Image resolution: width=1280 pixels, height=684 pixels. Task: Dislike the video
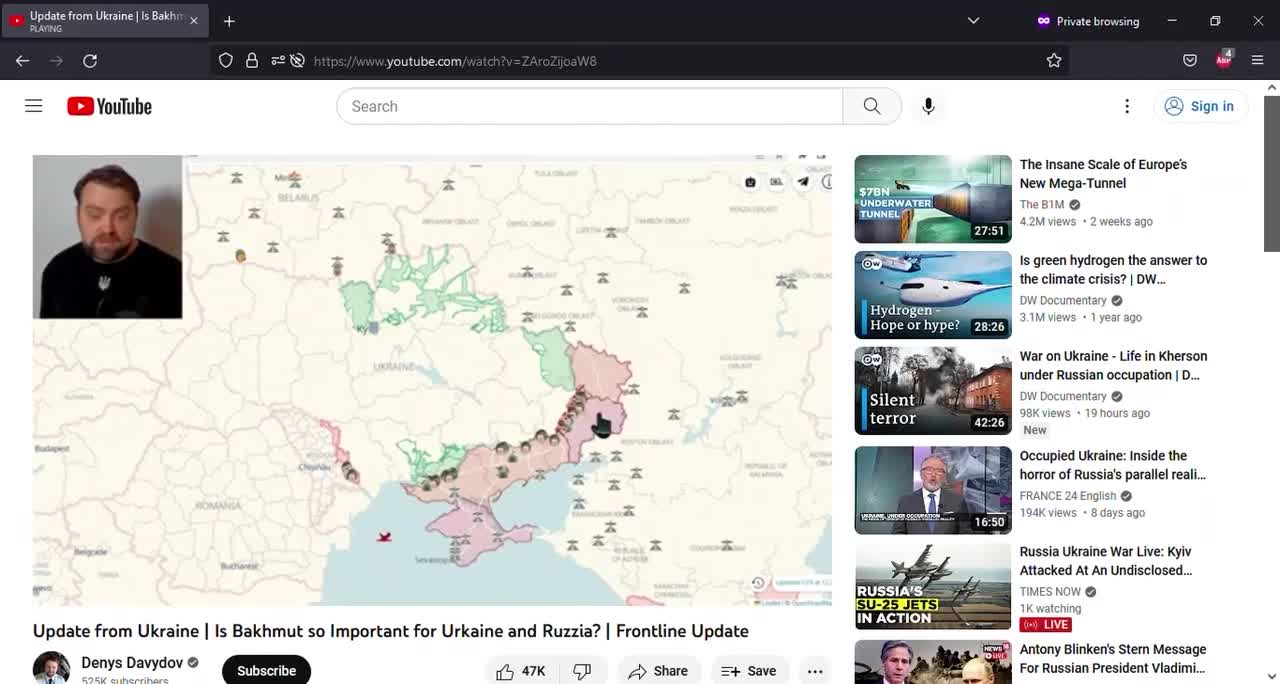[x=582, y=671]
